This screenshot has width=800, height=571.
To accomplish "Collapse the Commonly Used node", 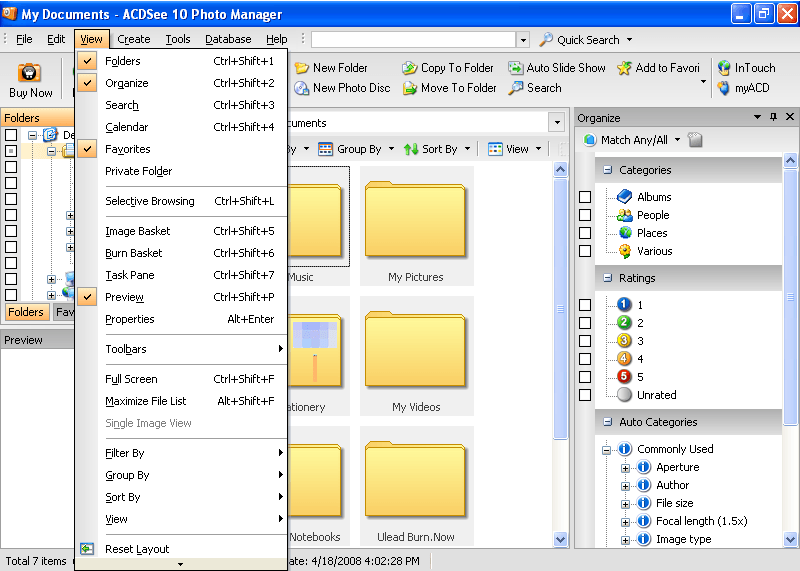I will tap(606, 450).
